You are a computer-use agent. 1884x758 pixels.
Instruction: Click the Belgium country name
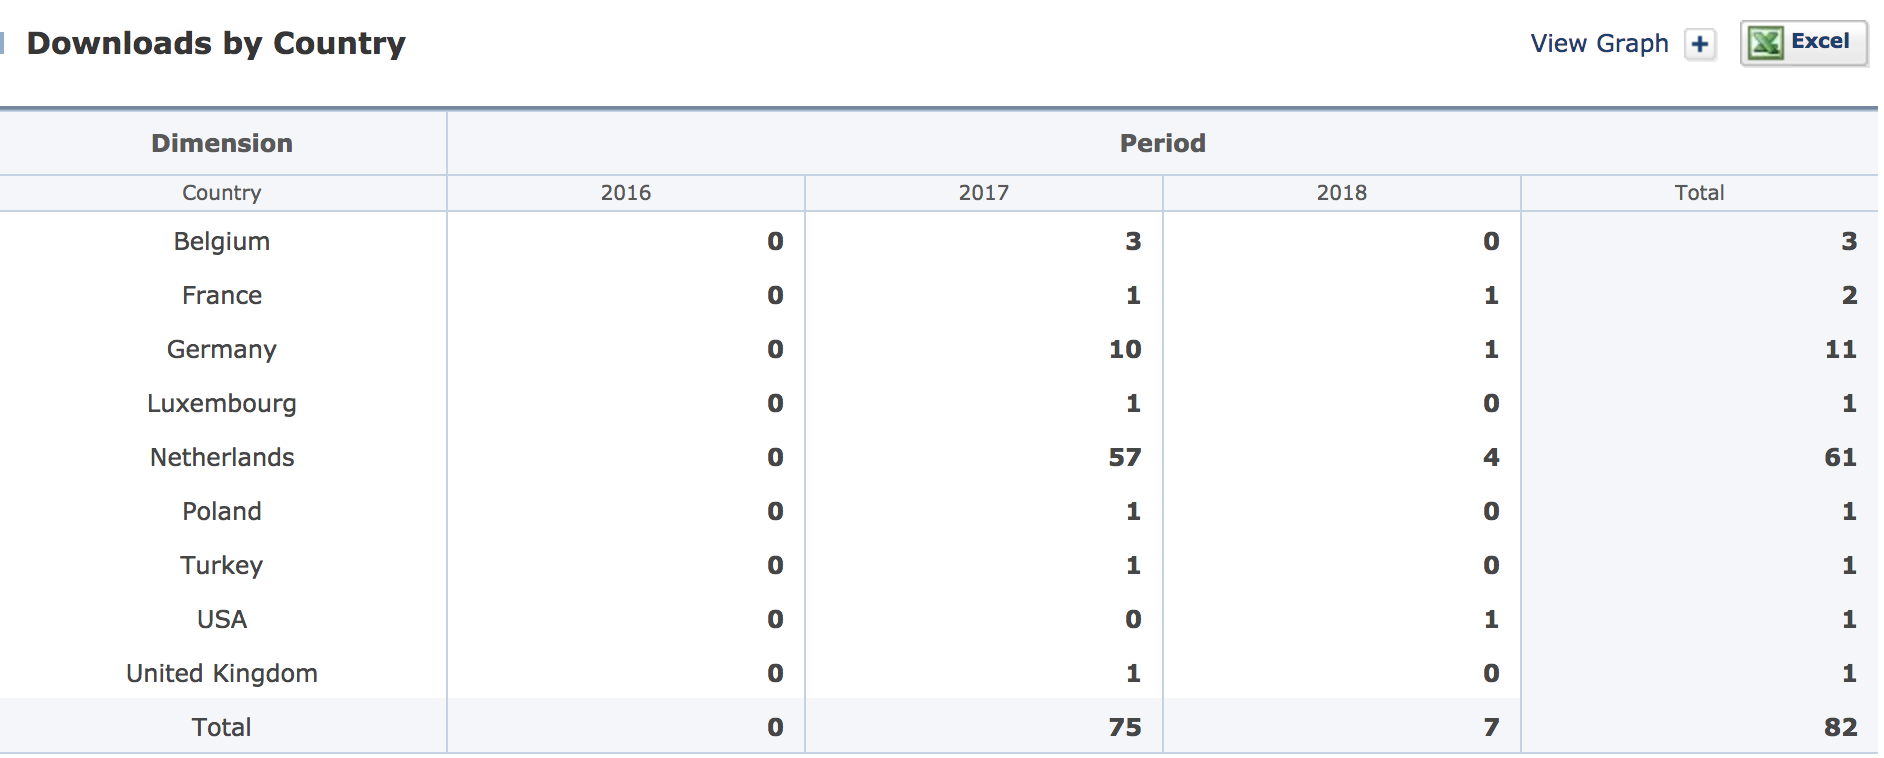click(222, 241)
